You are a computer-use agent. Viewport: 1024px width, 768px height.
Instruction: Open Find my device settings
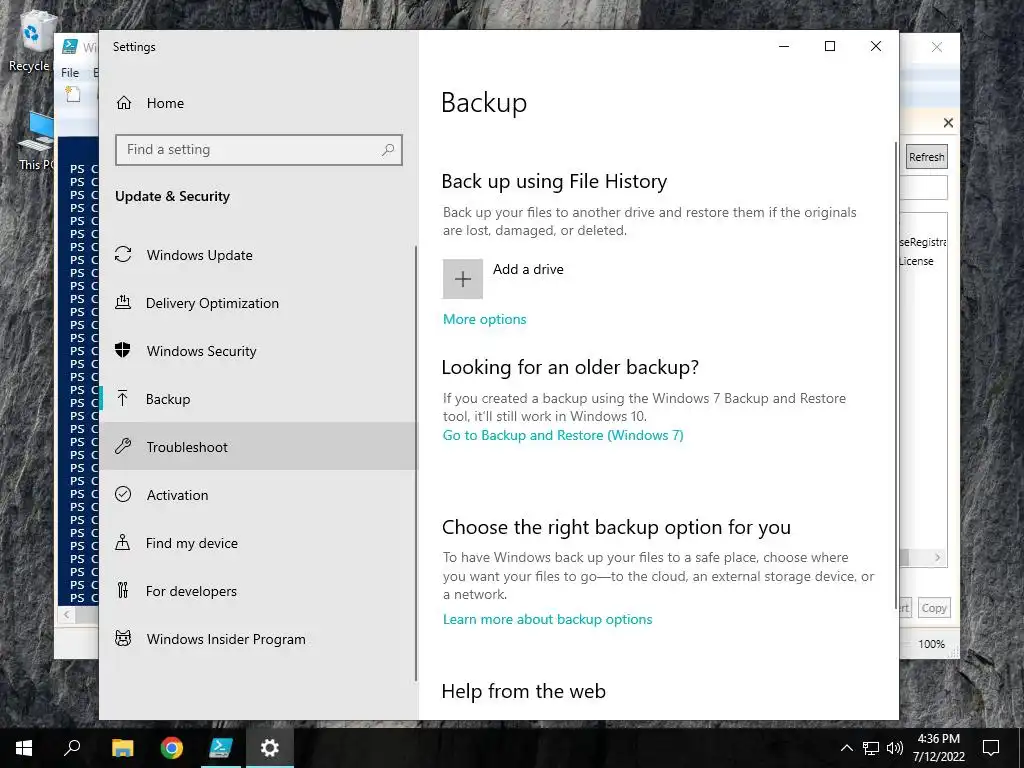pos(258,543)
